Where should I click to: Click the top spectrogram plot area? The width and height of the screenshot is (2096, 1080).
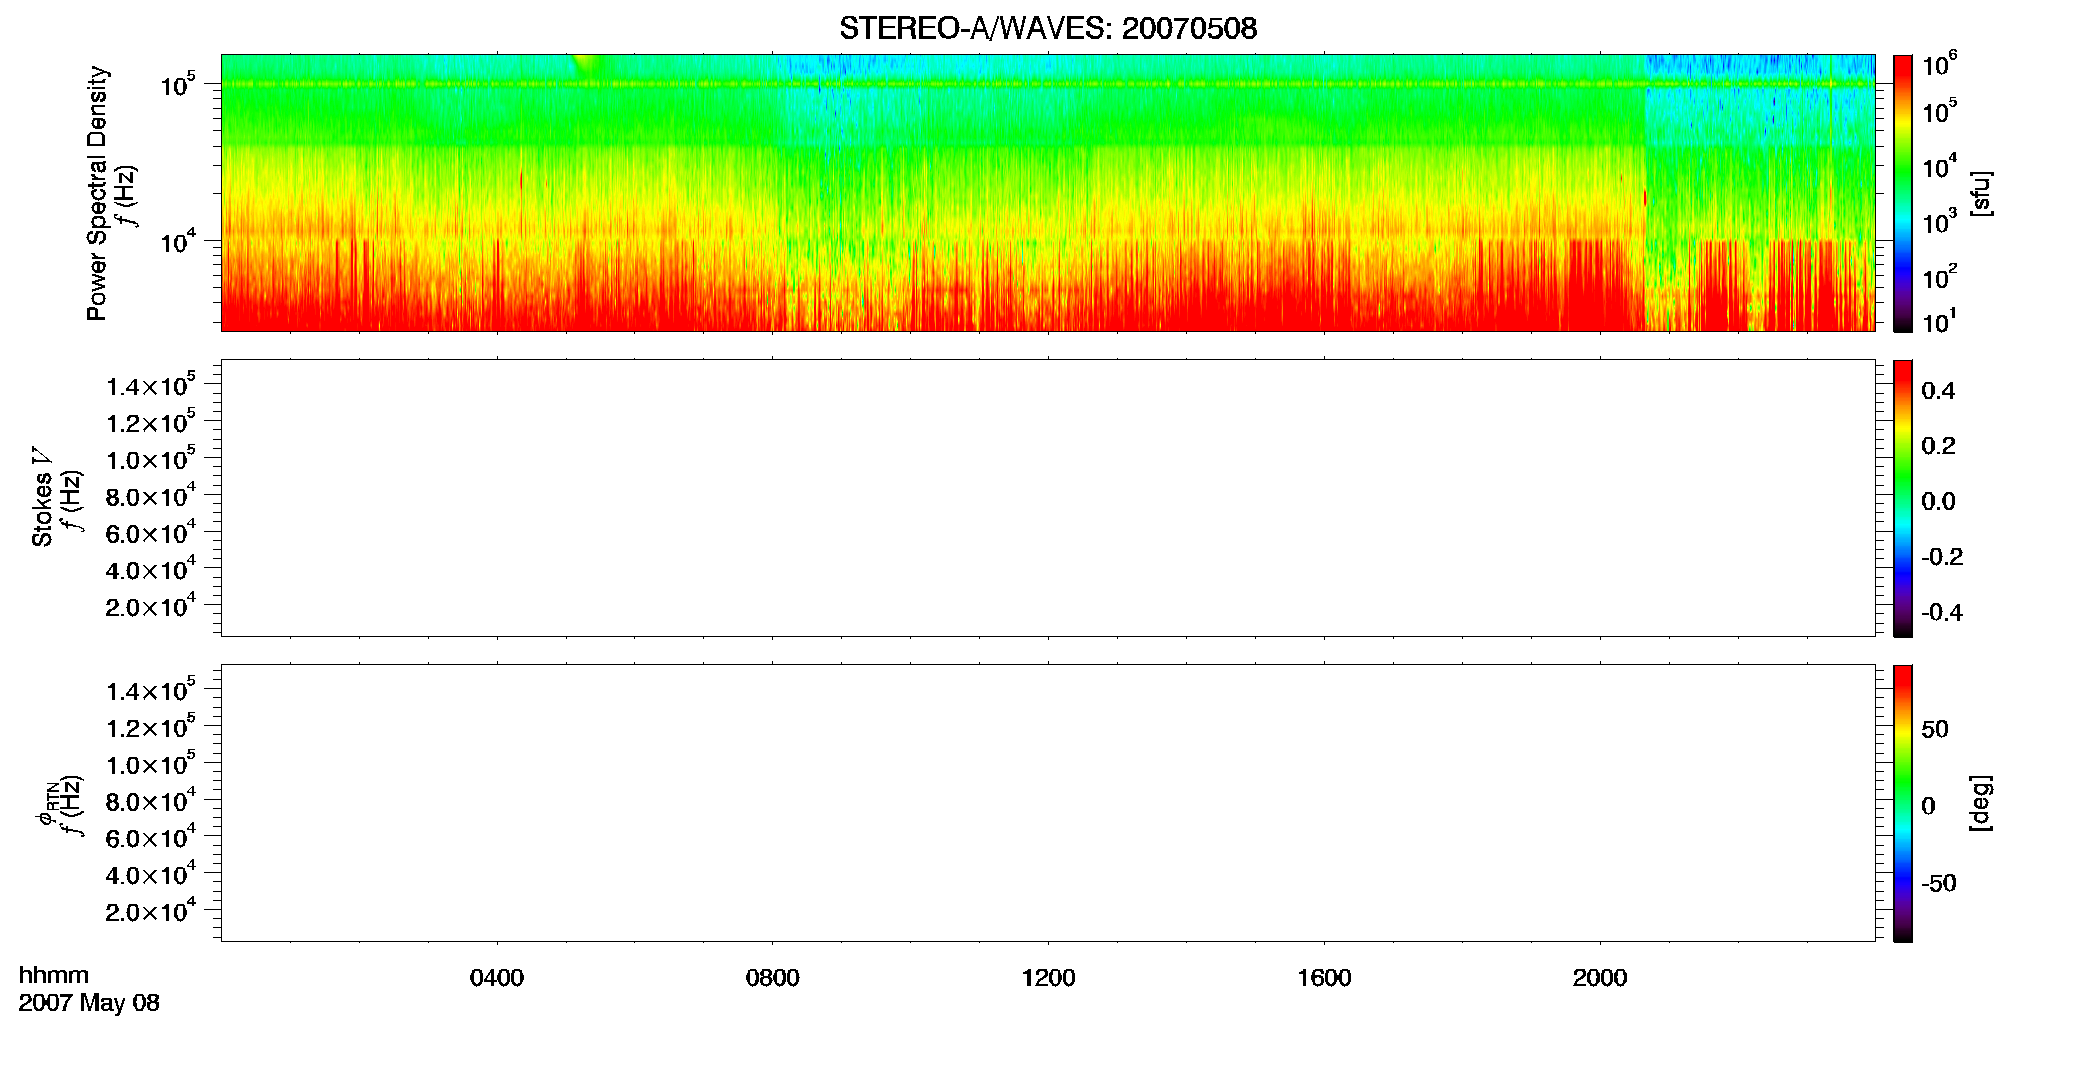(x=1048, y=193)
